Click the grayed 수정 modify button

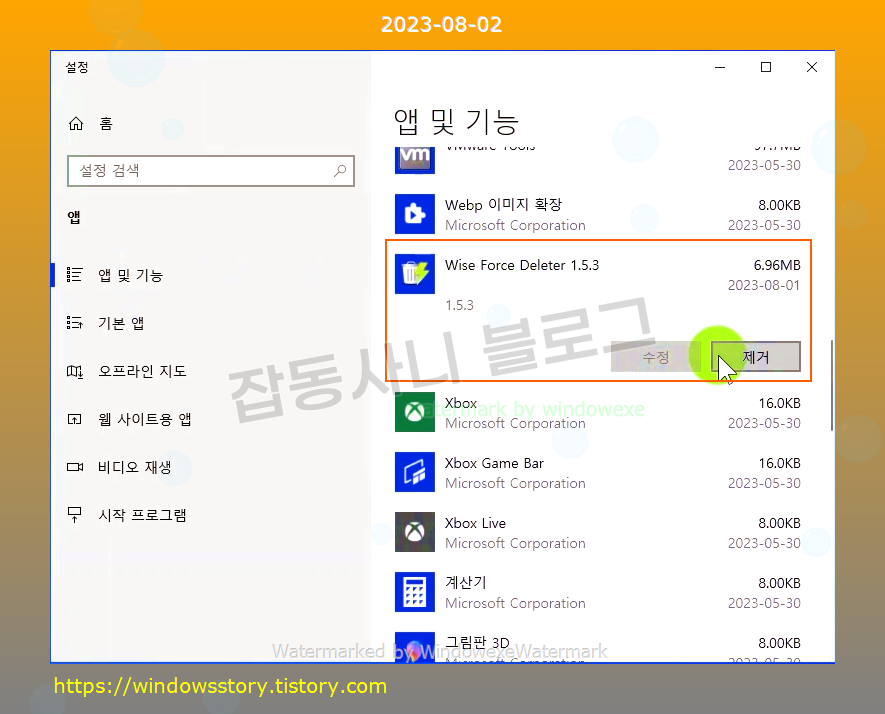[x=655, y=357]
